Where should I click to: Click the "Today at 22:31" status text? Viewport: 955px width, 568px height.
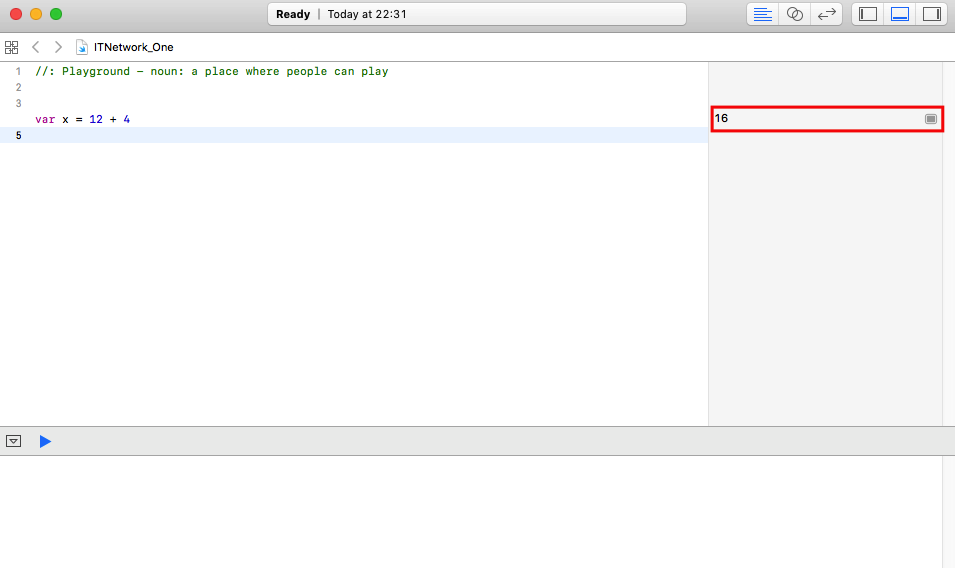[x=367, y=14]
